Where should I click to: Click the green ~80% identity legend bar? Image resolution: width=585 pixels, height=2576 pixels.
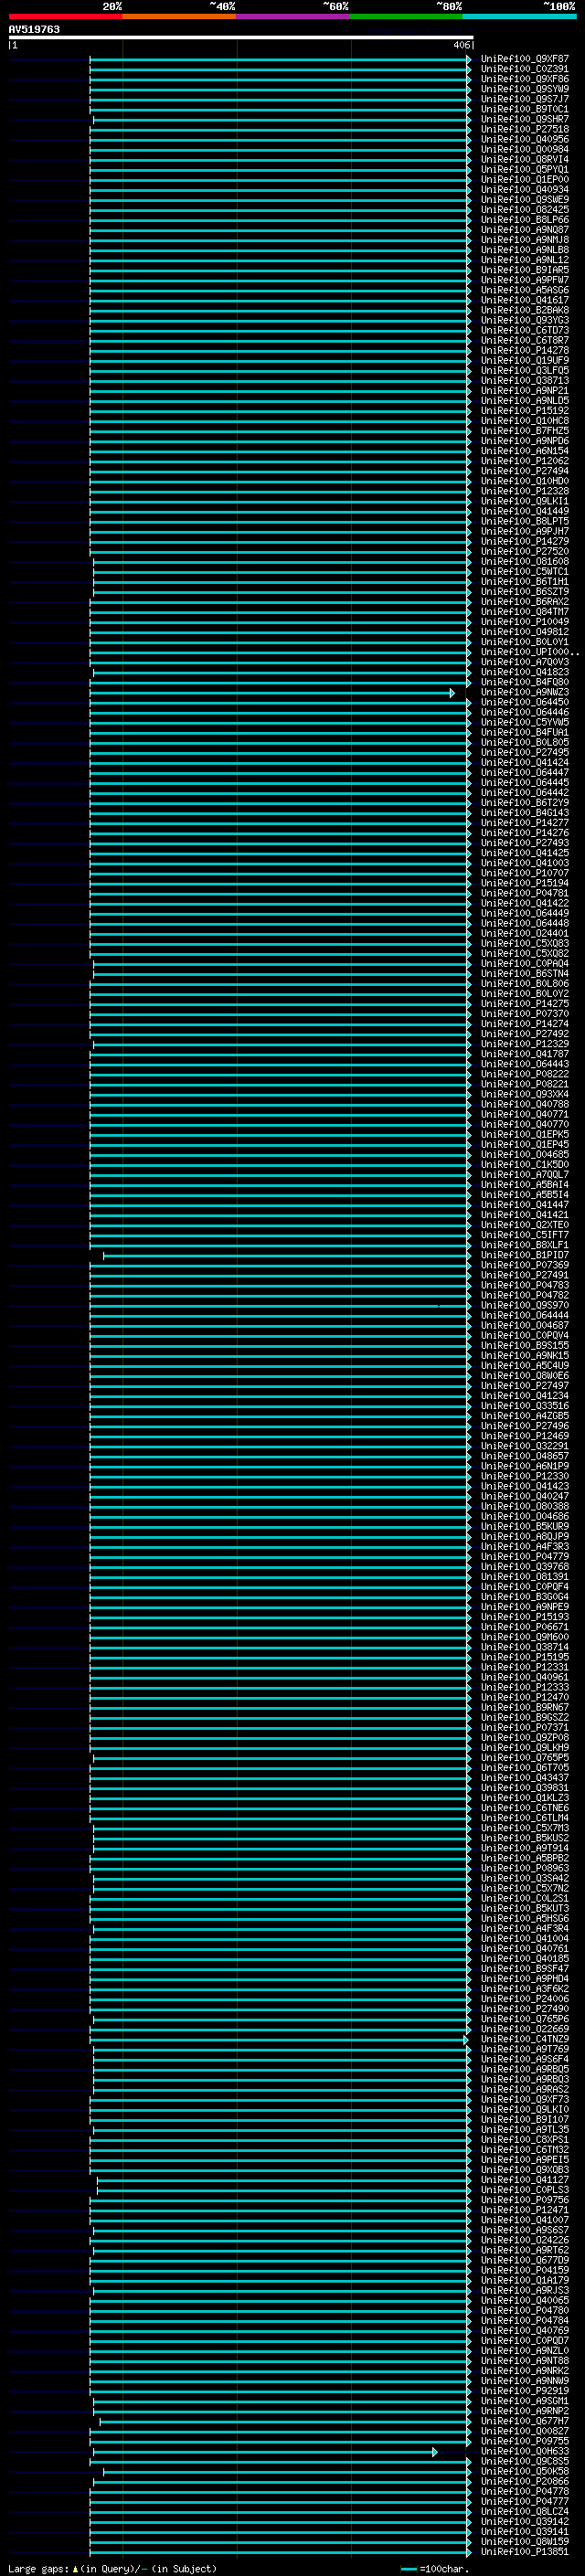coord(406,16)
